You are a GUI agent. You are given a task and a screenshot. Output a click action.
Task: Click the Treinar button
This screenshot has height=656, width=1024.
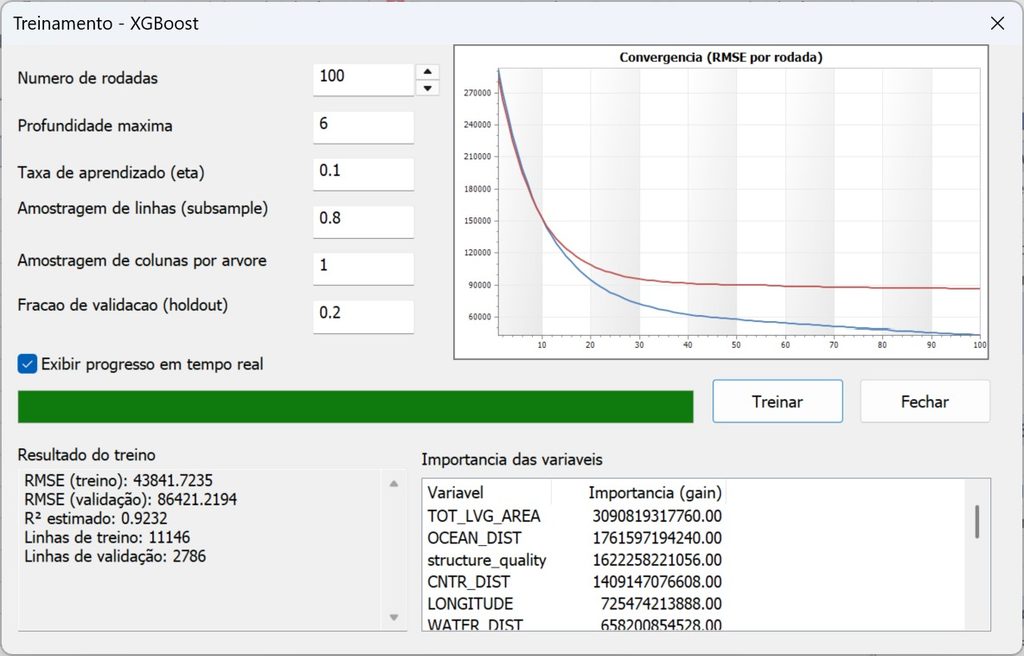tap(777, 401)
